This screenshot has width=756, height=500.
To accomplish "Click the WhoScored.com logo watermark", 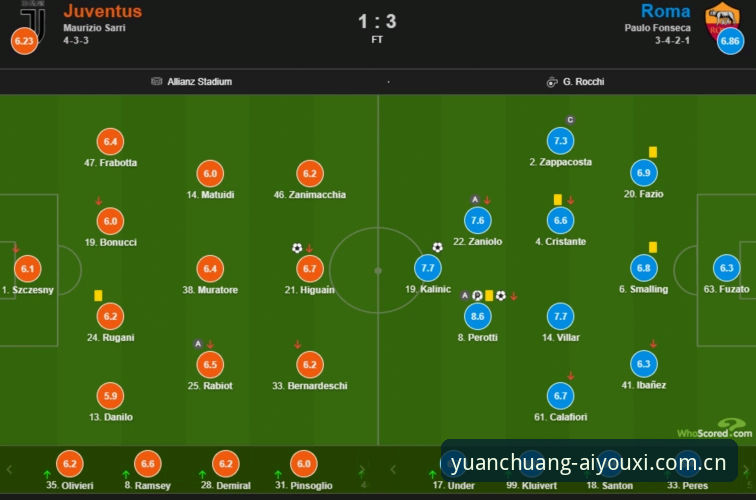I will (x=715, y=429).
